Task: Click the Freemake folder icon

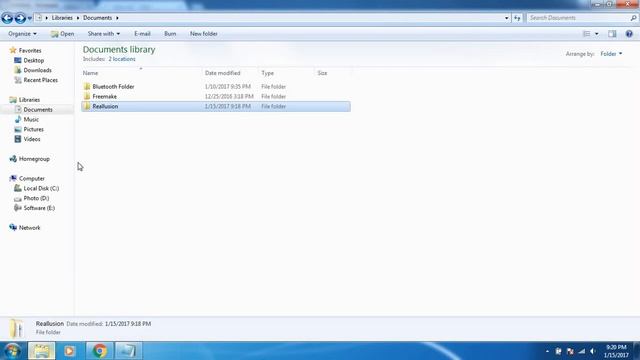Action: (x=87, y=96)
